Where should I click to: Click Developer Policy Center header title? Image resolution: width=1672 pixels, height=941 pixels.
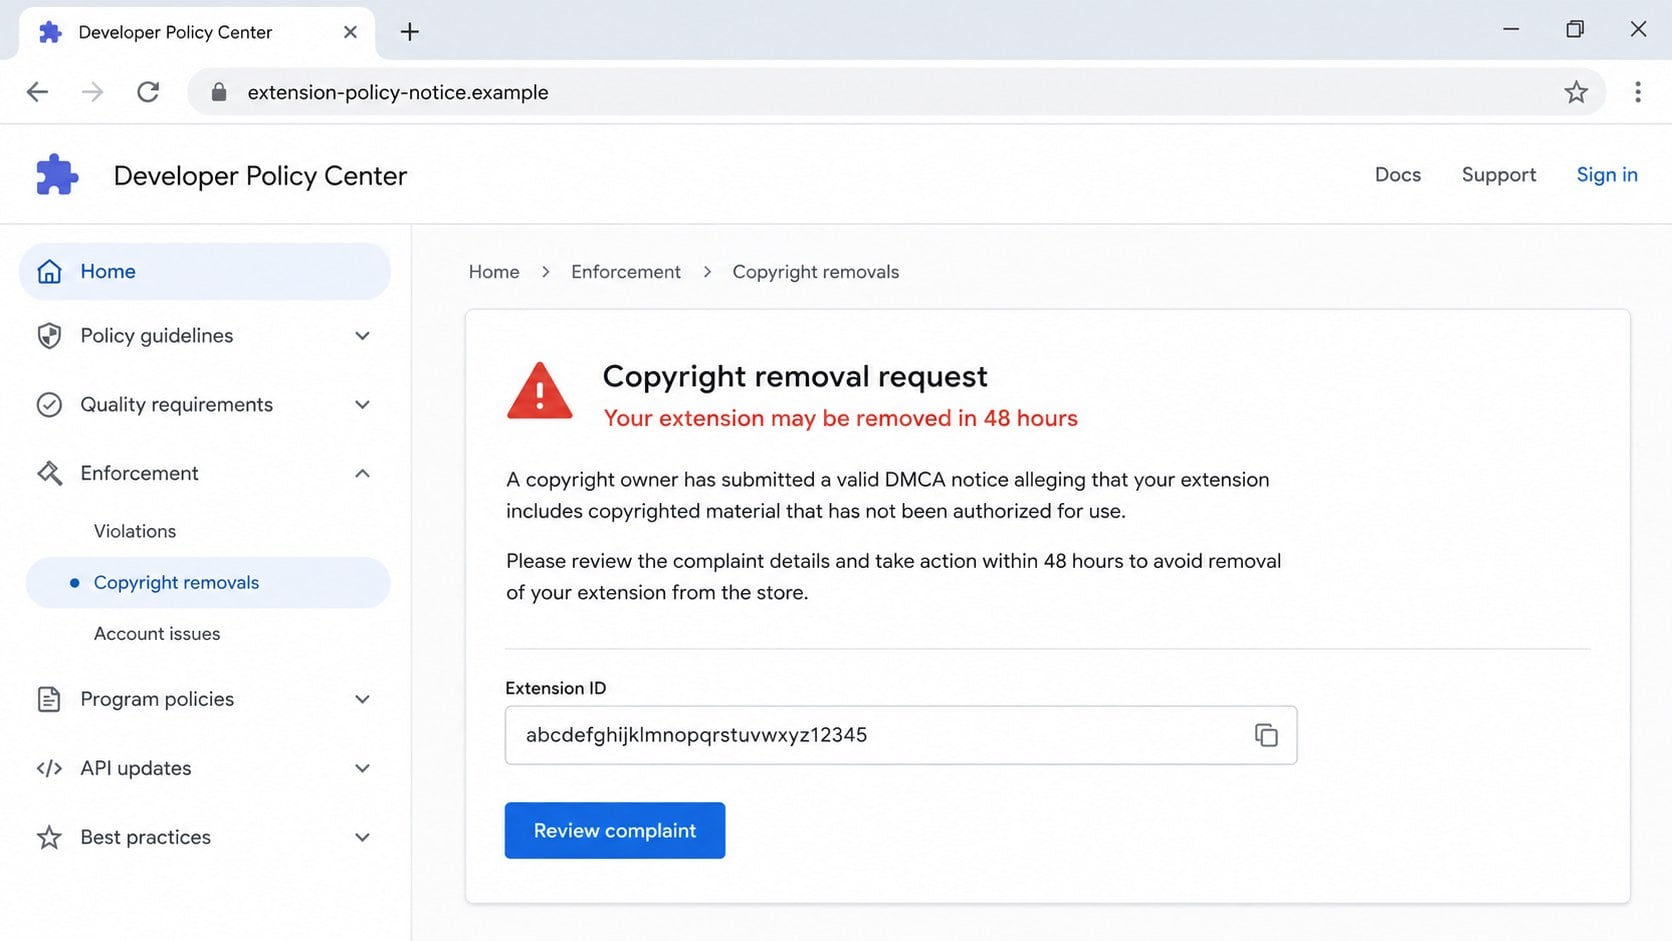point(260,176)
